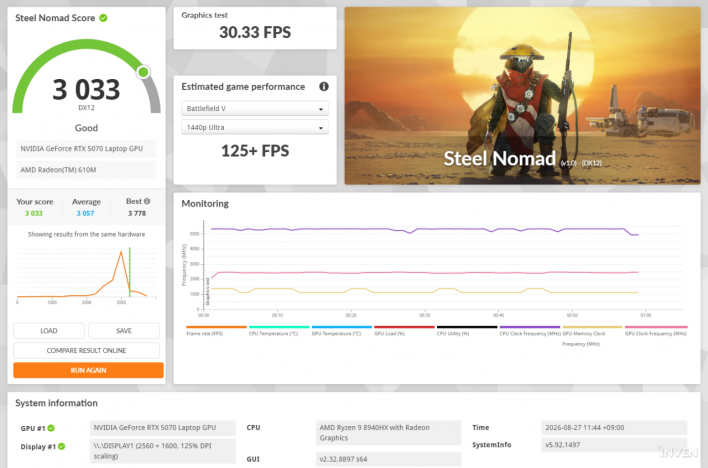Click the Monitoring section heading
The width and height of the screenshot is (708, 468).
205,204
